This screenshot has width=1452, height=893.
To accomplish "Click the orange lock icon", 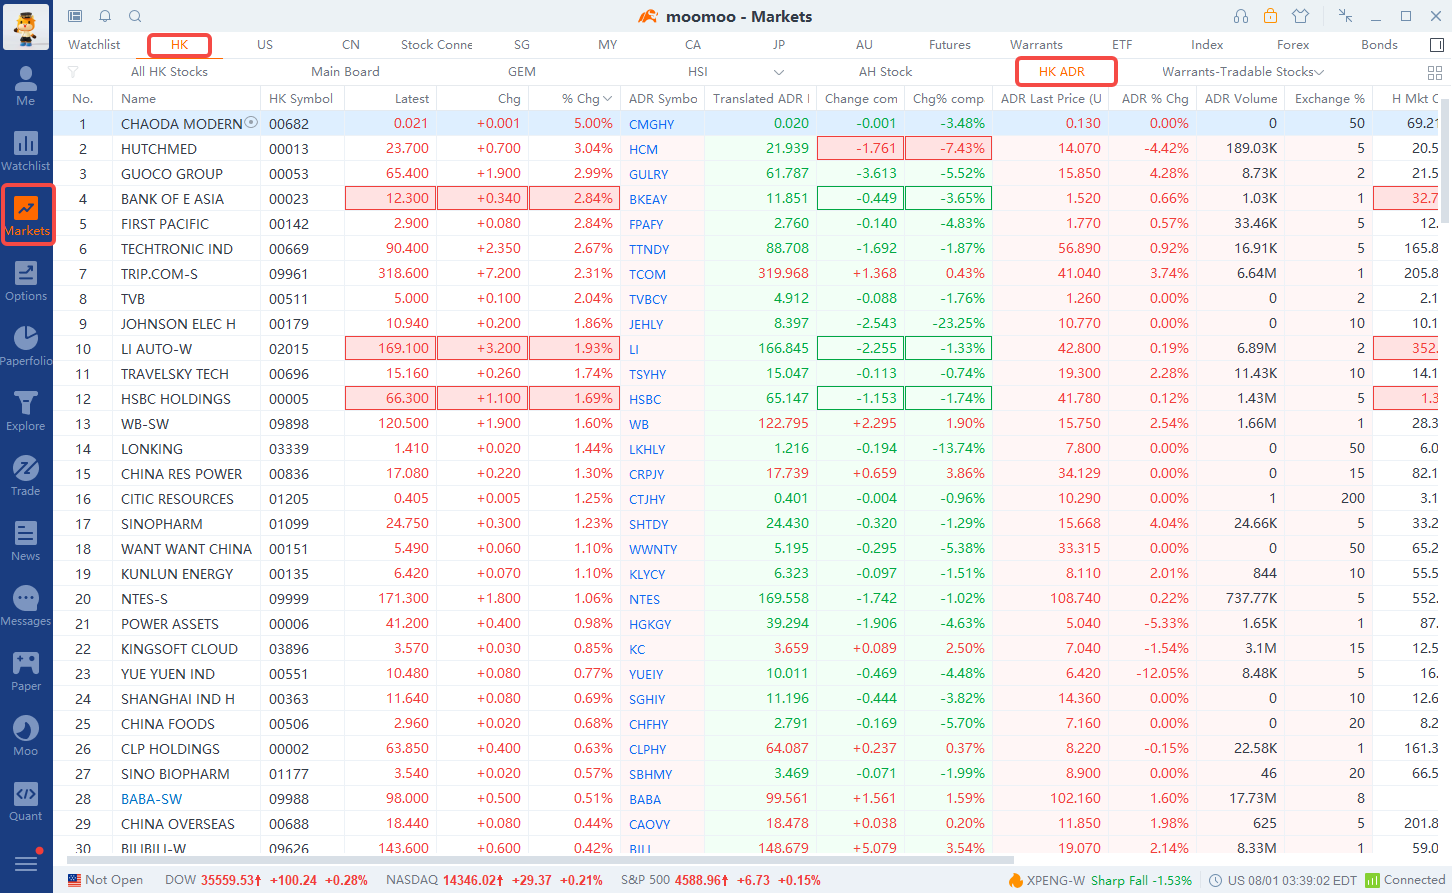I will pyautogui.click(x=1270, y=16).
